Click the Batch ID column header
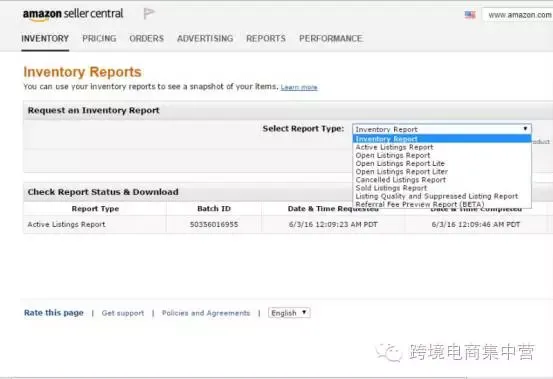Viewport: 553px width, 379px height. click(214, 209)
